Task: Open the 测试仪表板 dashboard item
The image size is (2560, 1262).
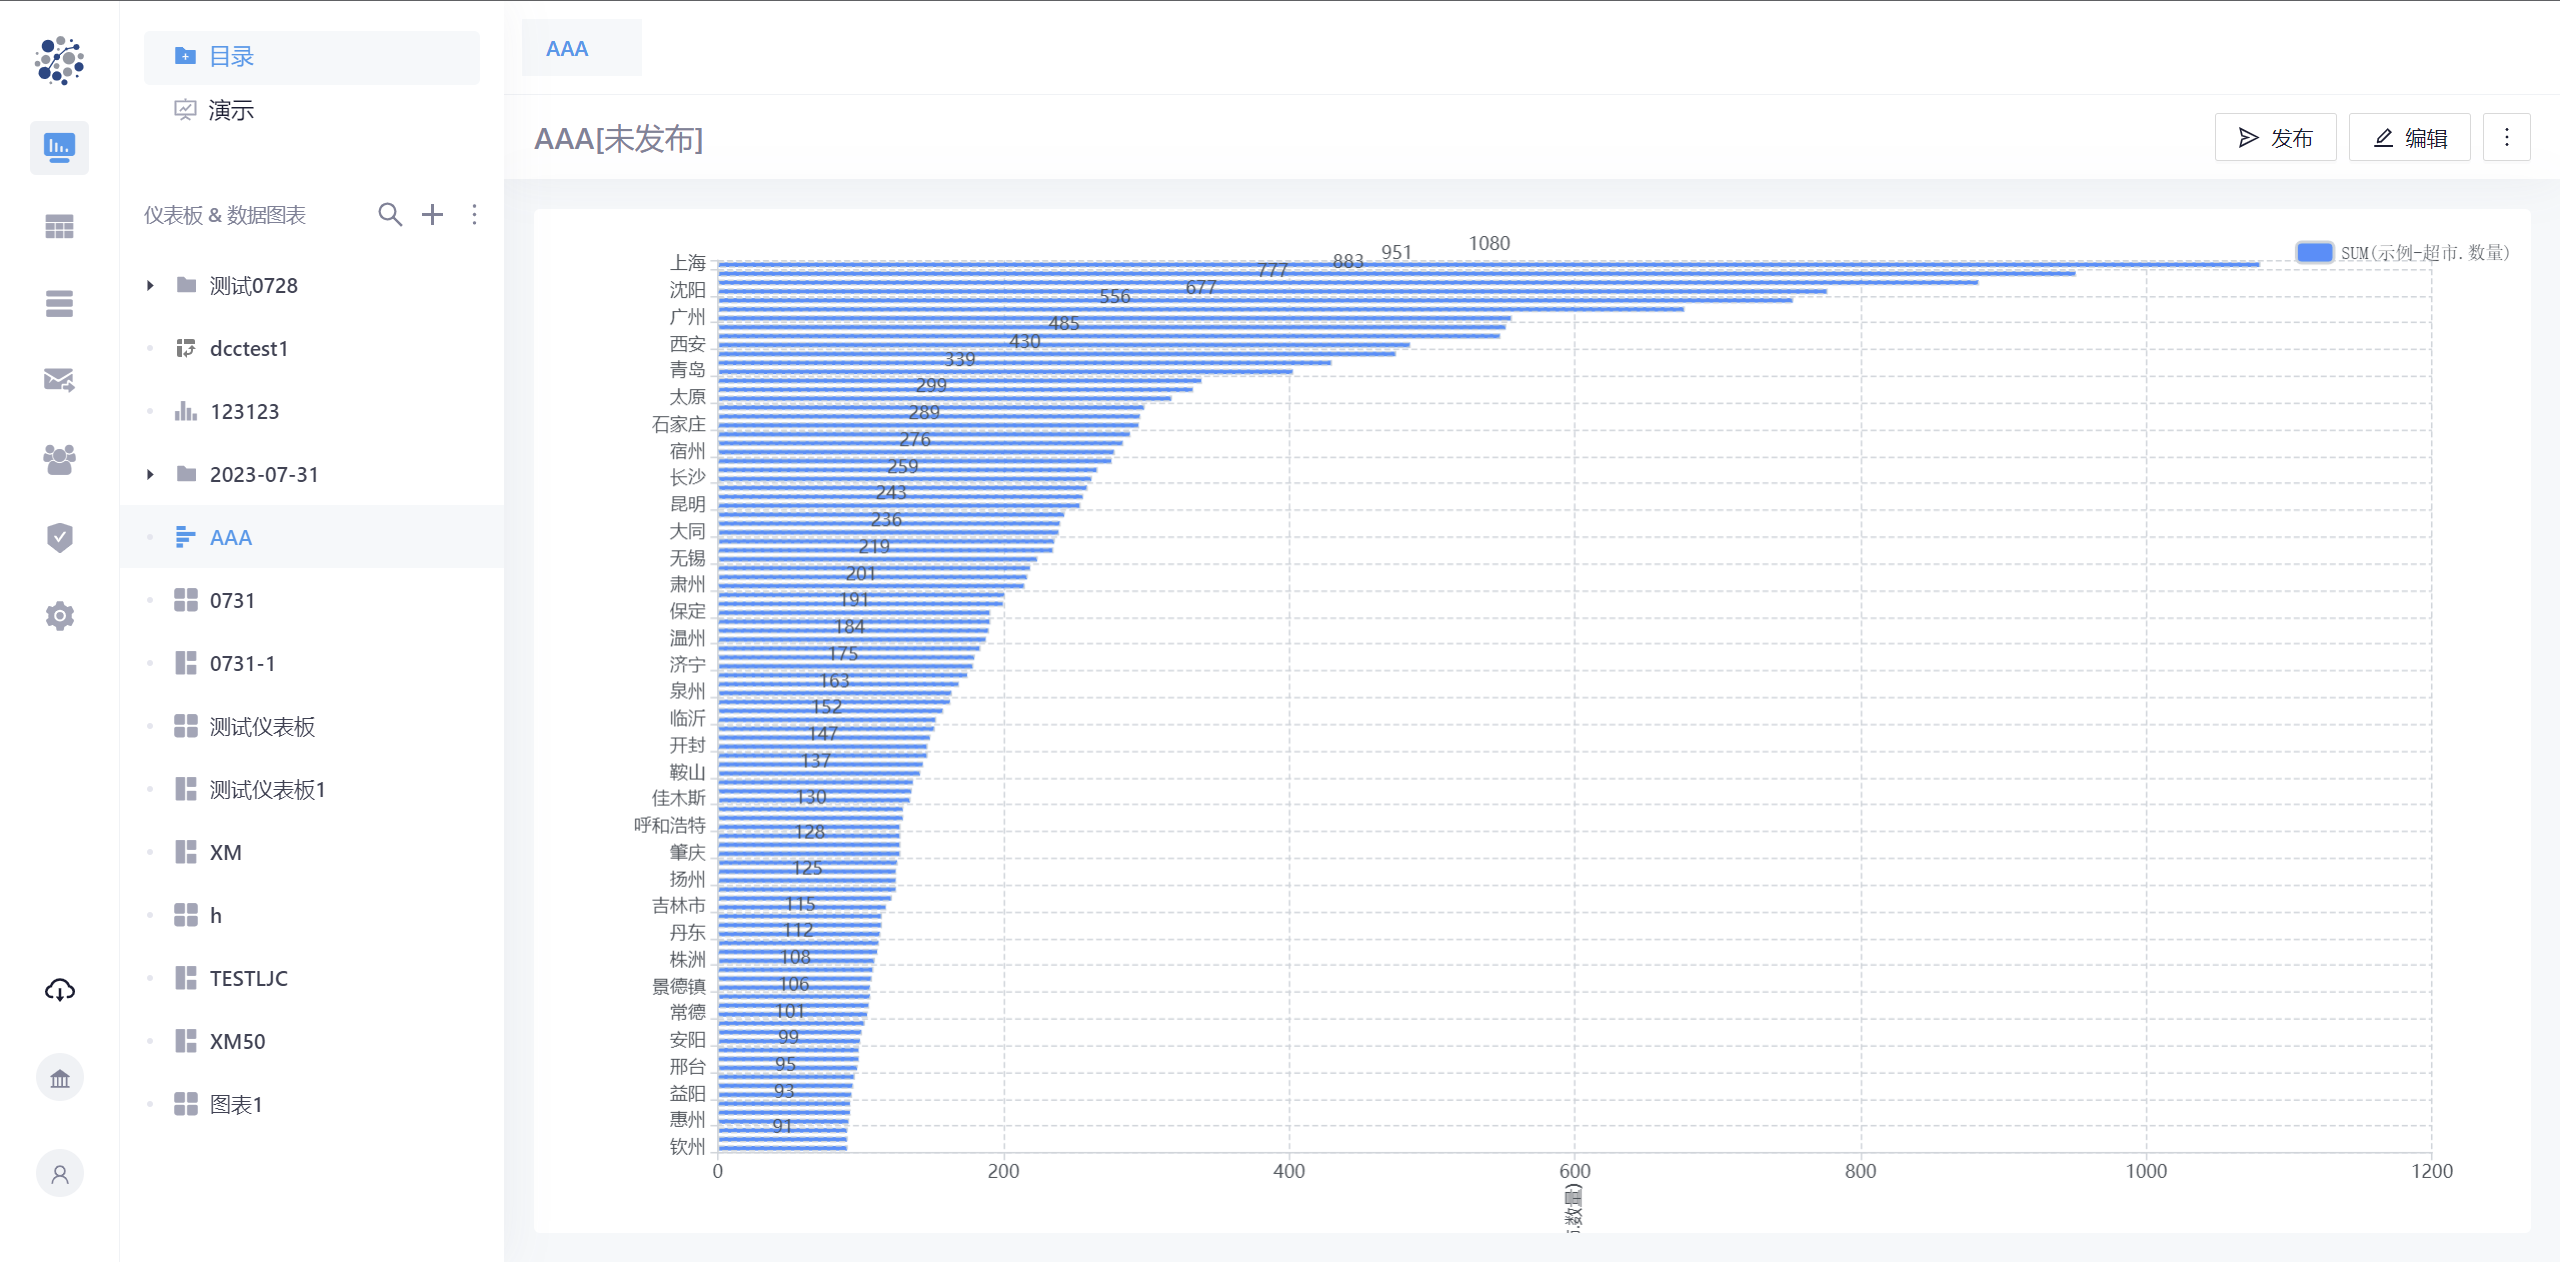Action: click(312, 726)
